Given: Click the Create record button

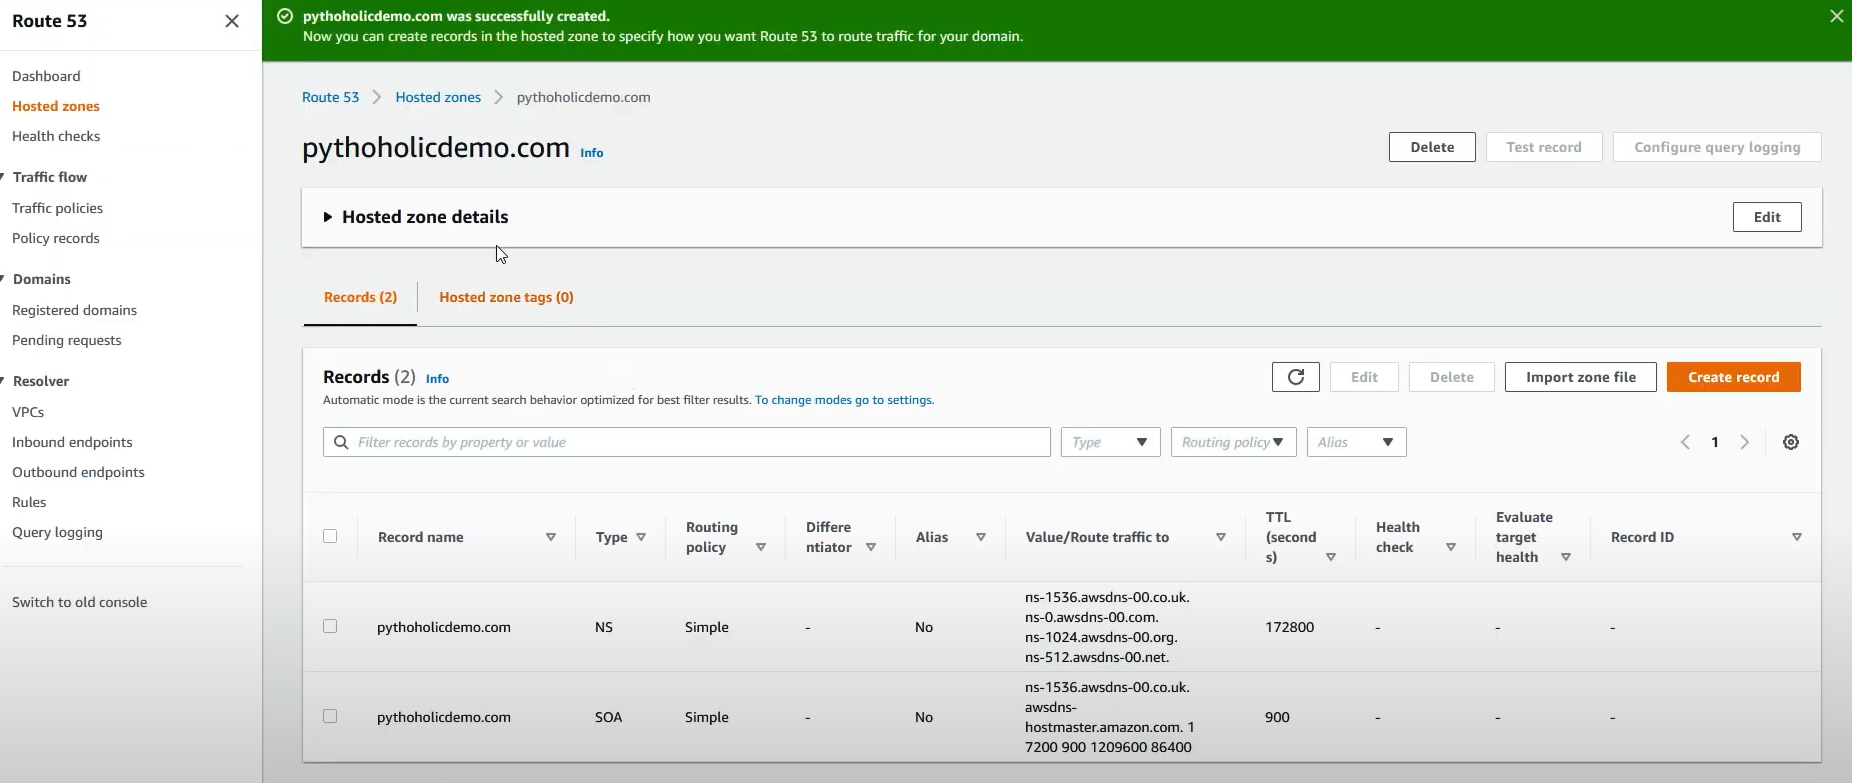Looking at the screenshot, I should click(x=1734, y=377).
